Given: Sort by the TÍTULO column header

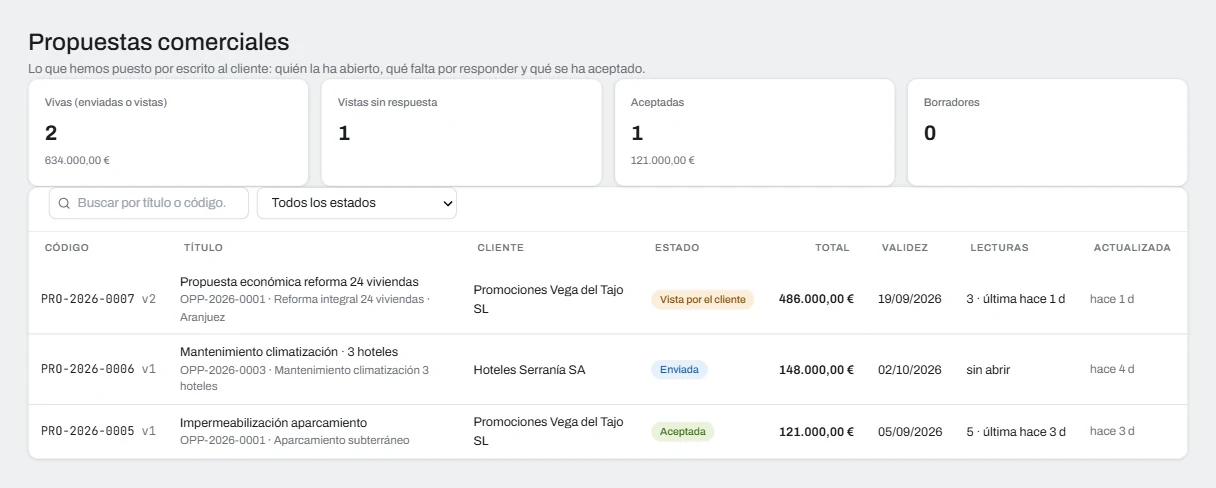Looking at the screenshot, I should tap(204, 248).
